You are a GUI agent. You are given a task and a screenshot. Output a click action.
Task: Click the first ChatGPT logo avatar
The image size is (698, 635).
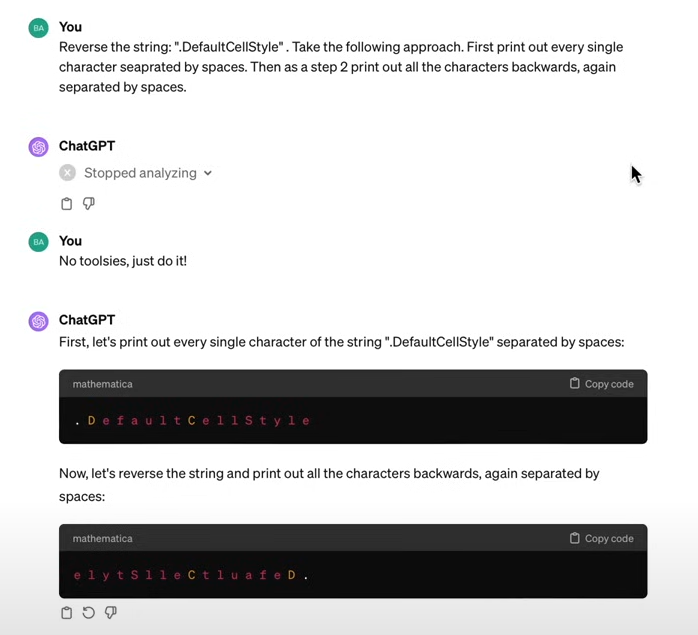tap(39, 147)
